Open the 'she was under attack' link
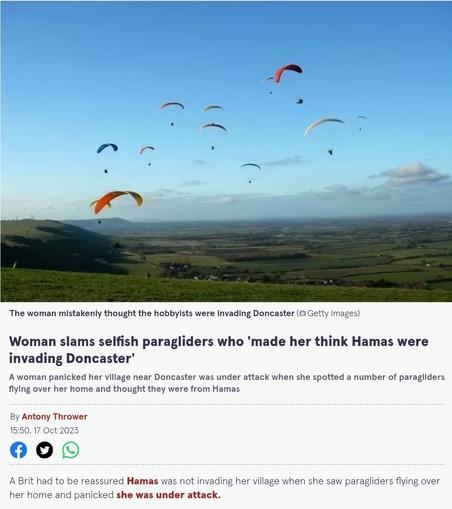This screenshot has height=509, width=452. tap(168, 495)
